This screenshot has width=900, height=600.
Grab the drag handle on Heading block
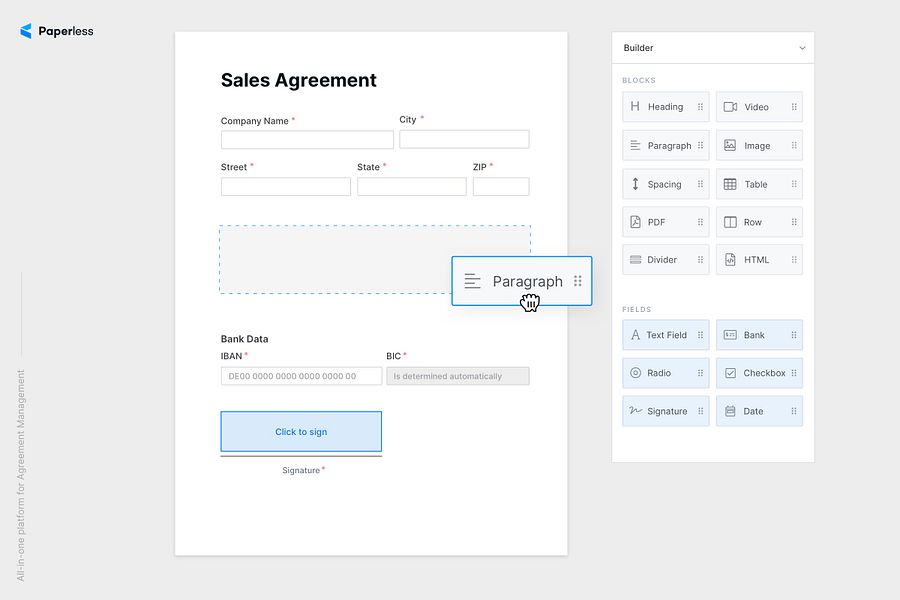[700, 107]
